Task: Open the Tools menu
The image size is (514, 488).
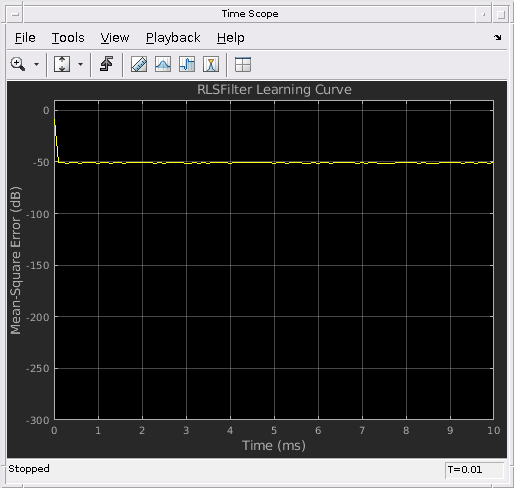Action: click(x=68, y=38)
